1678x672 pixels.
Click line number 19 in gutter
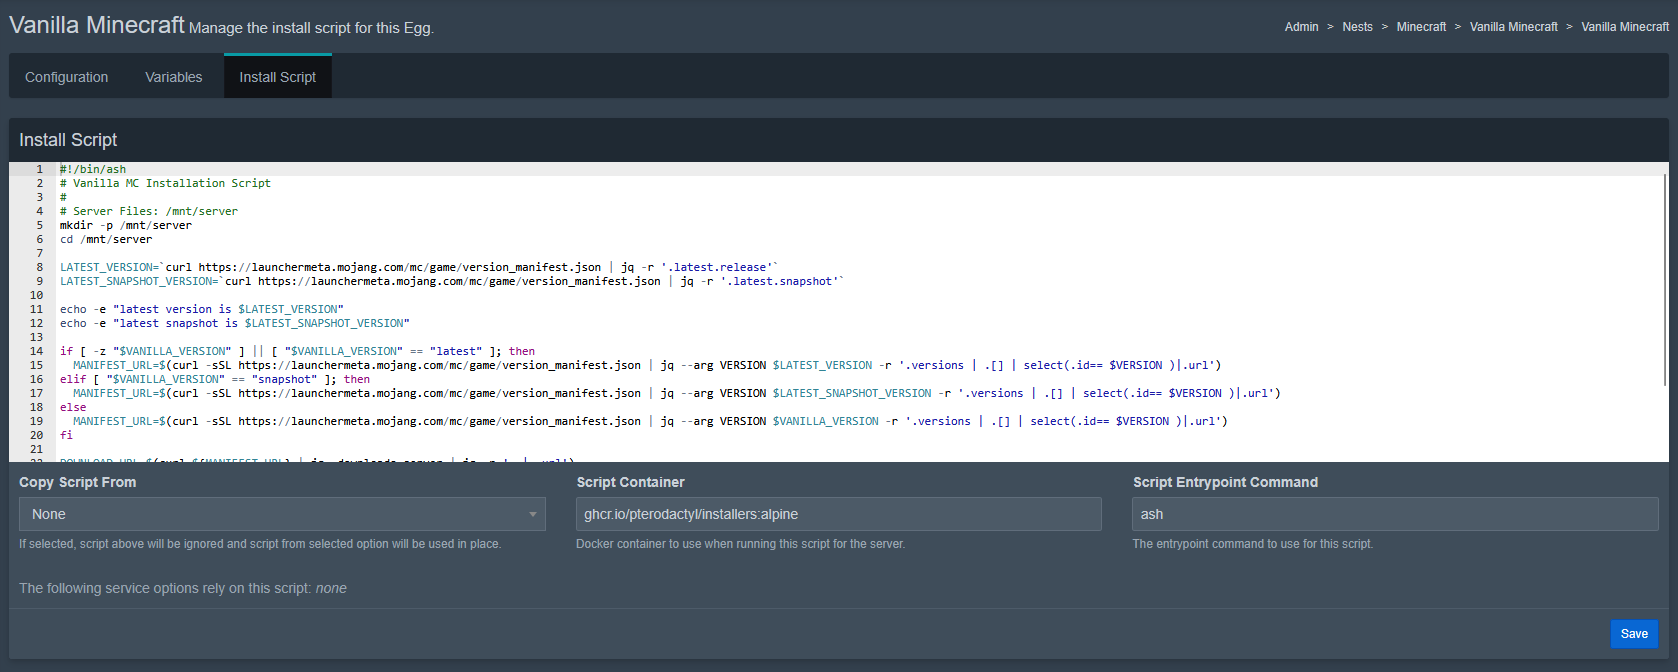click(x=36, y=421)
